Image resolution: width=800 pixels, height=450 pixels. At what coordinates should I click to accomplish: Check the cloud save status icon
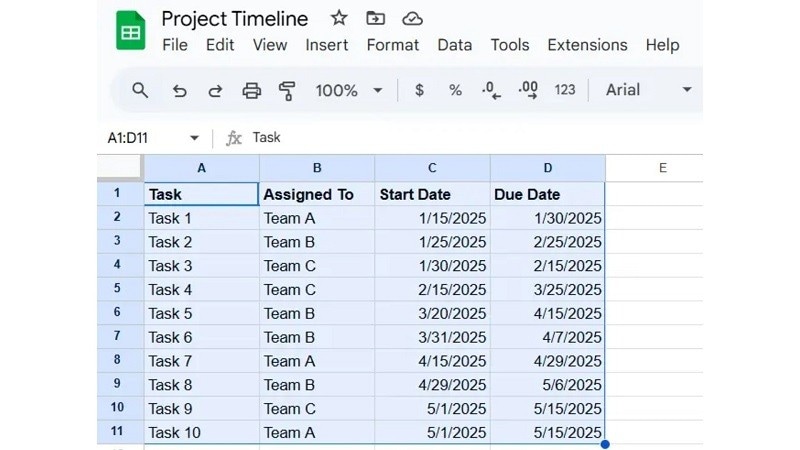pyautogui.click(x=412, y=19)
